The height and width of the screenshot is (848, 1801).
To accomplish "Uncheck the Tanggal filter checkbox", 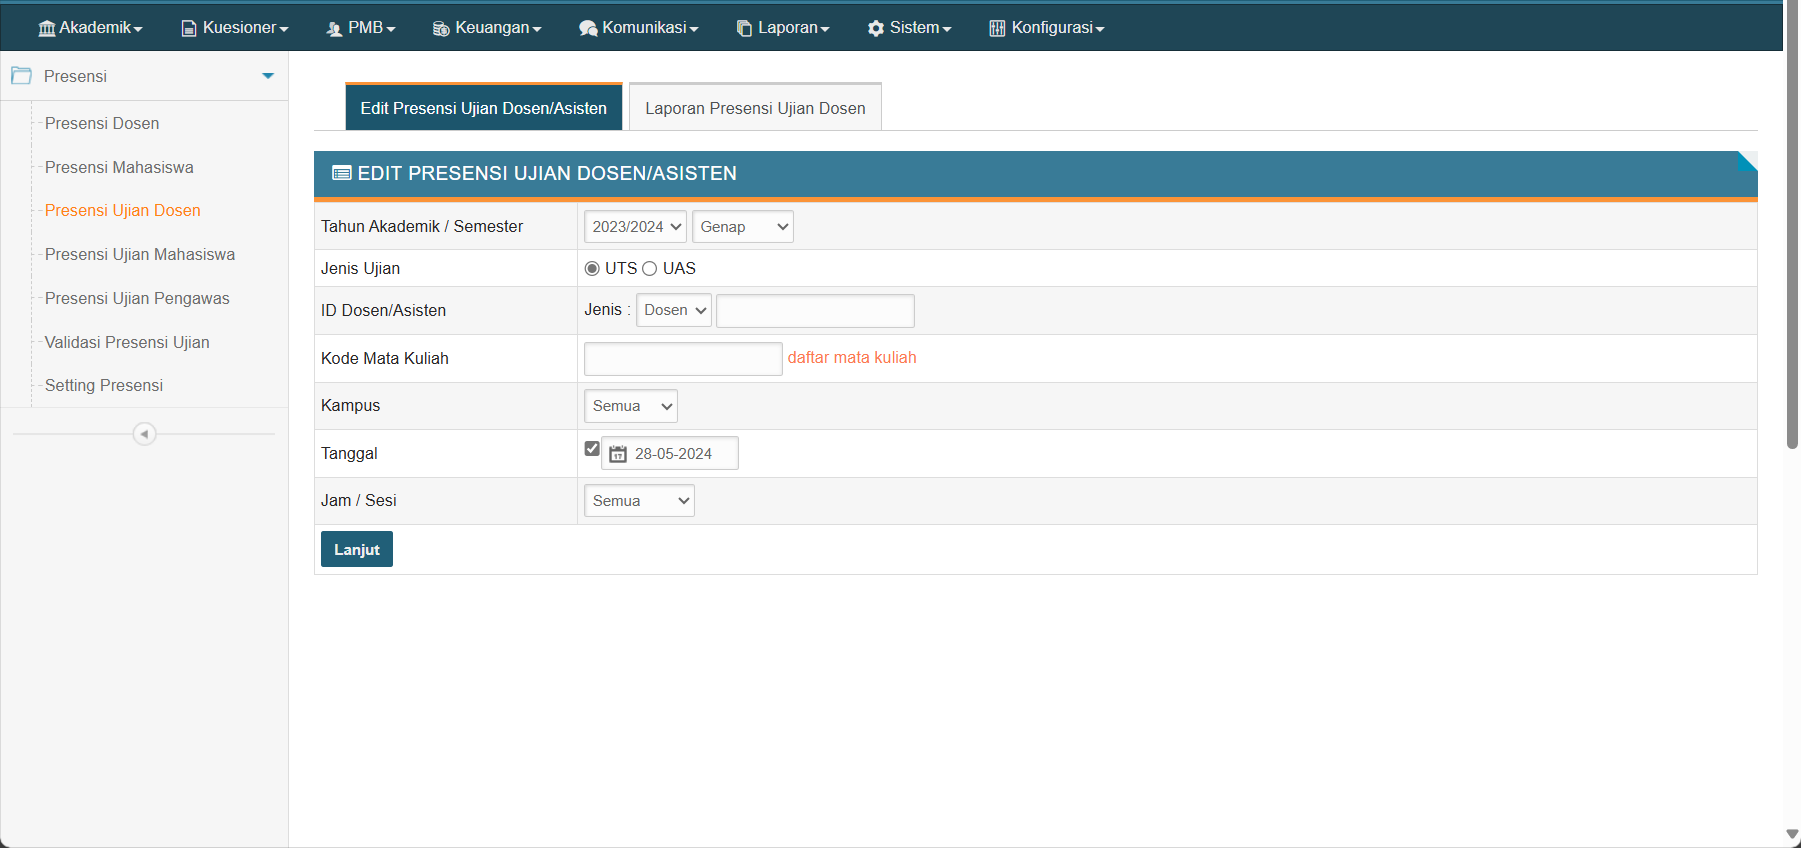I will 592,449.
